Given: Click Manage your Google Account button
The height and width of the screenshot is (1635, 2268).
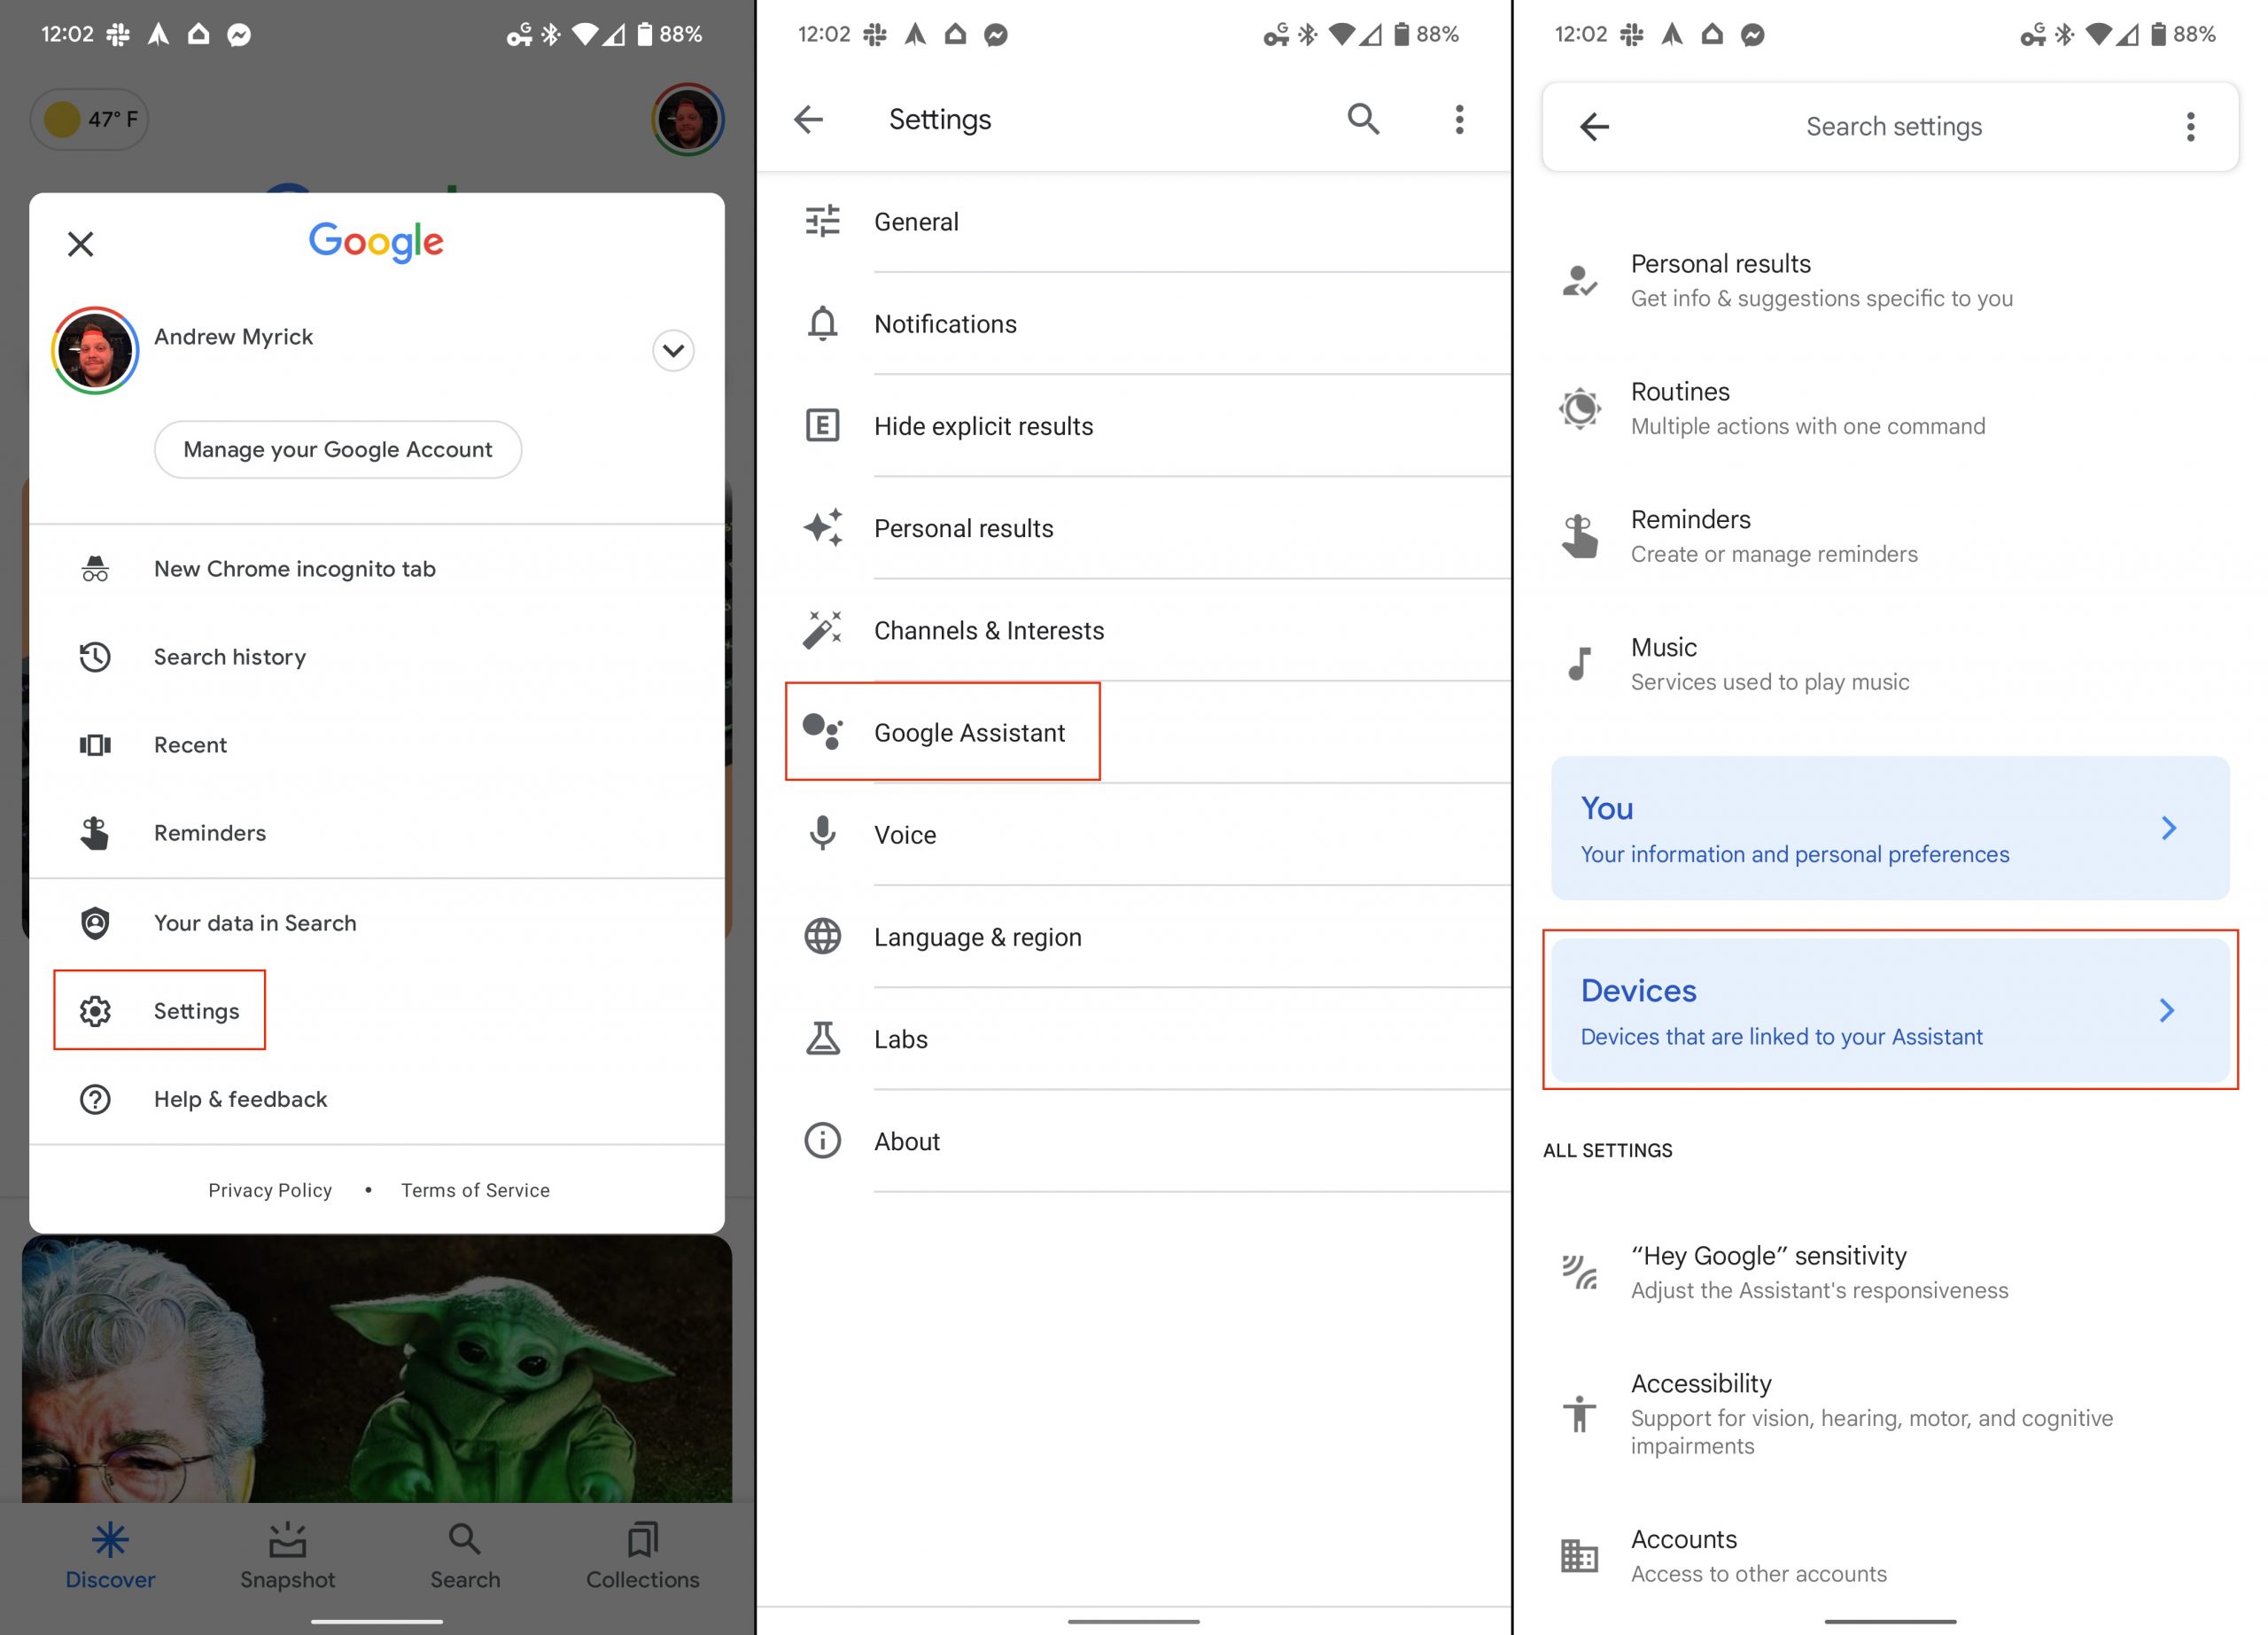Looking at the screenshot, I should [x=337, y=449].
